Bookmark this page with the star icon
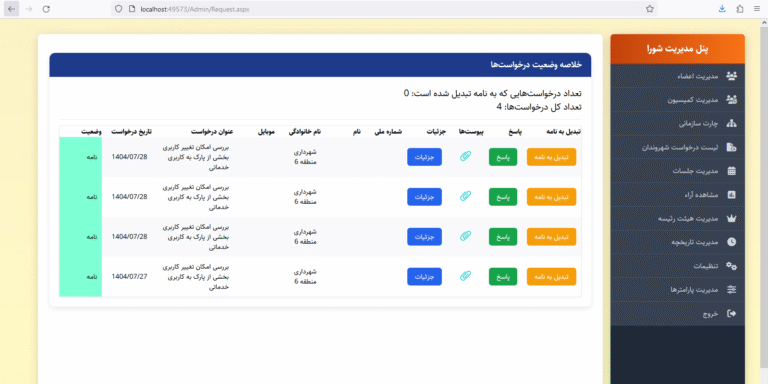Viewport: 768px width, 384px height. [x=649, y=9]
